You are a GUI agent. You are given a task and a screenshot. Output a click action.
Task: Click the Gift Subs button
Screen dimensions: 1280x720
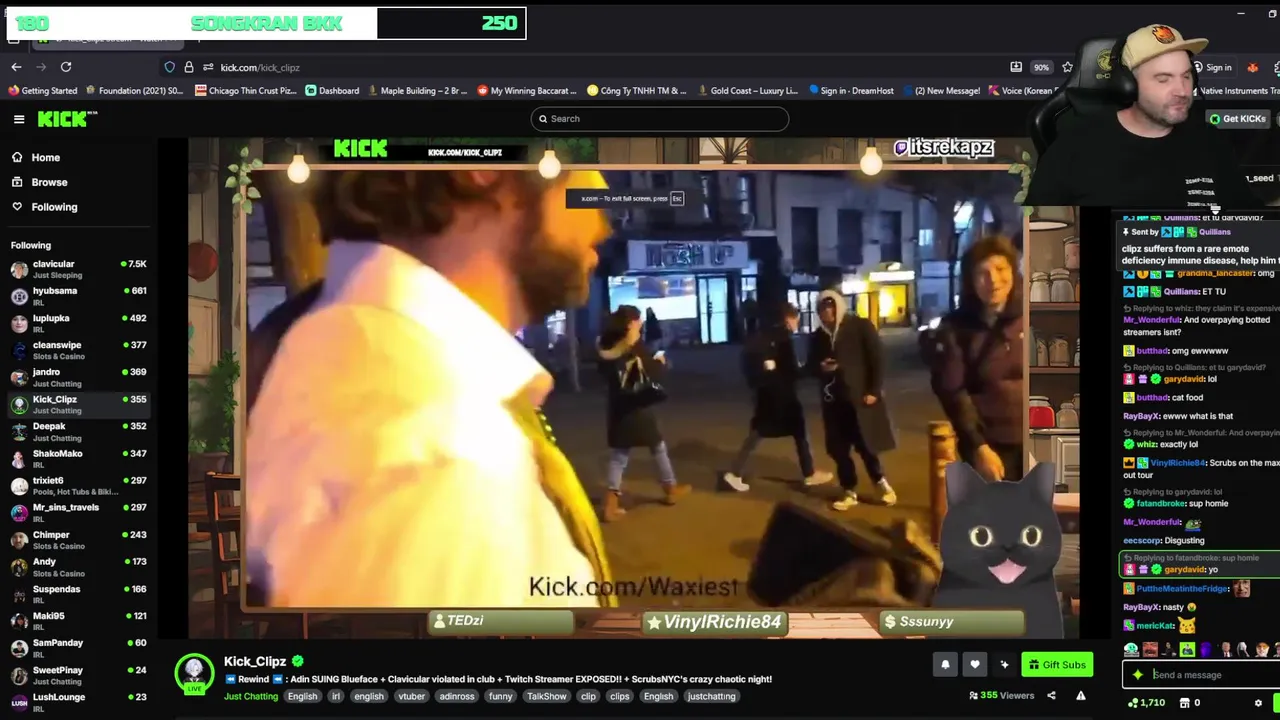1057,664
